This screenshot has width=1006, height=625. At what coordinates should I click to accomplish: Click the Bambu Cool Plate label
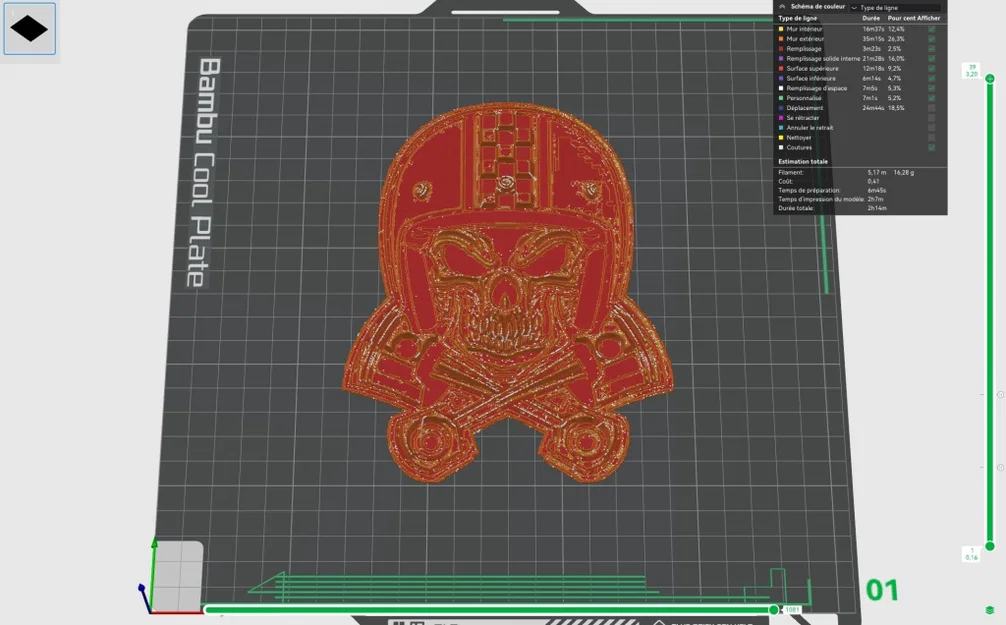pos(205,173)
